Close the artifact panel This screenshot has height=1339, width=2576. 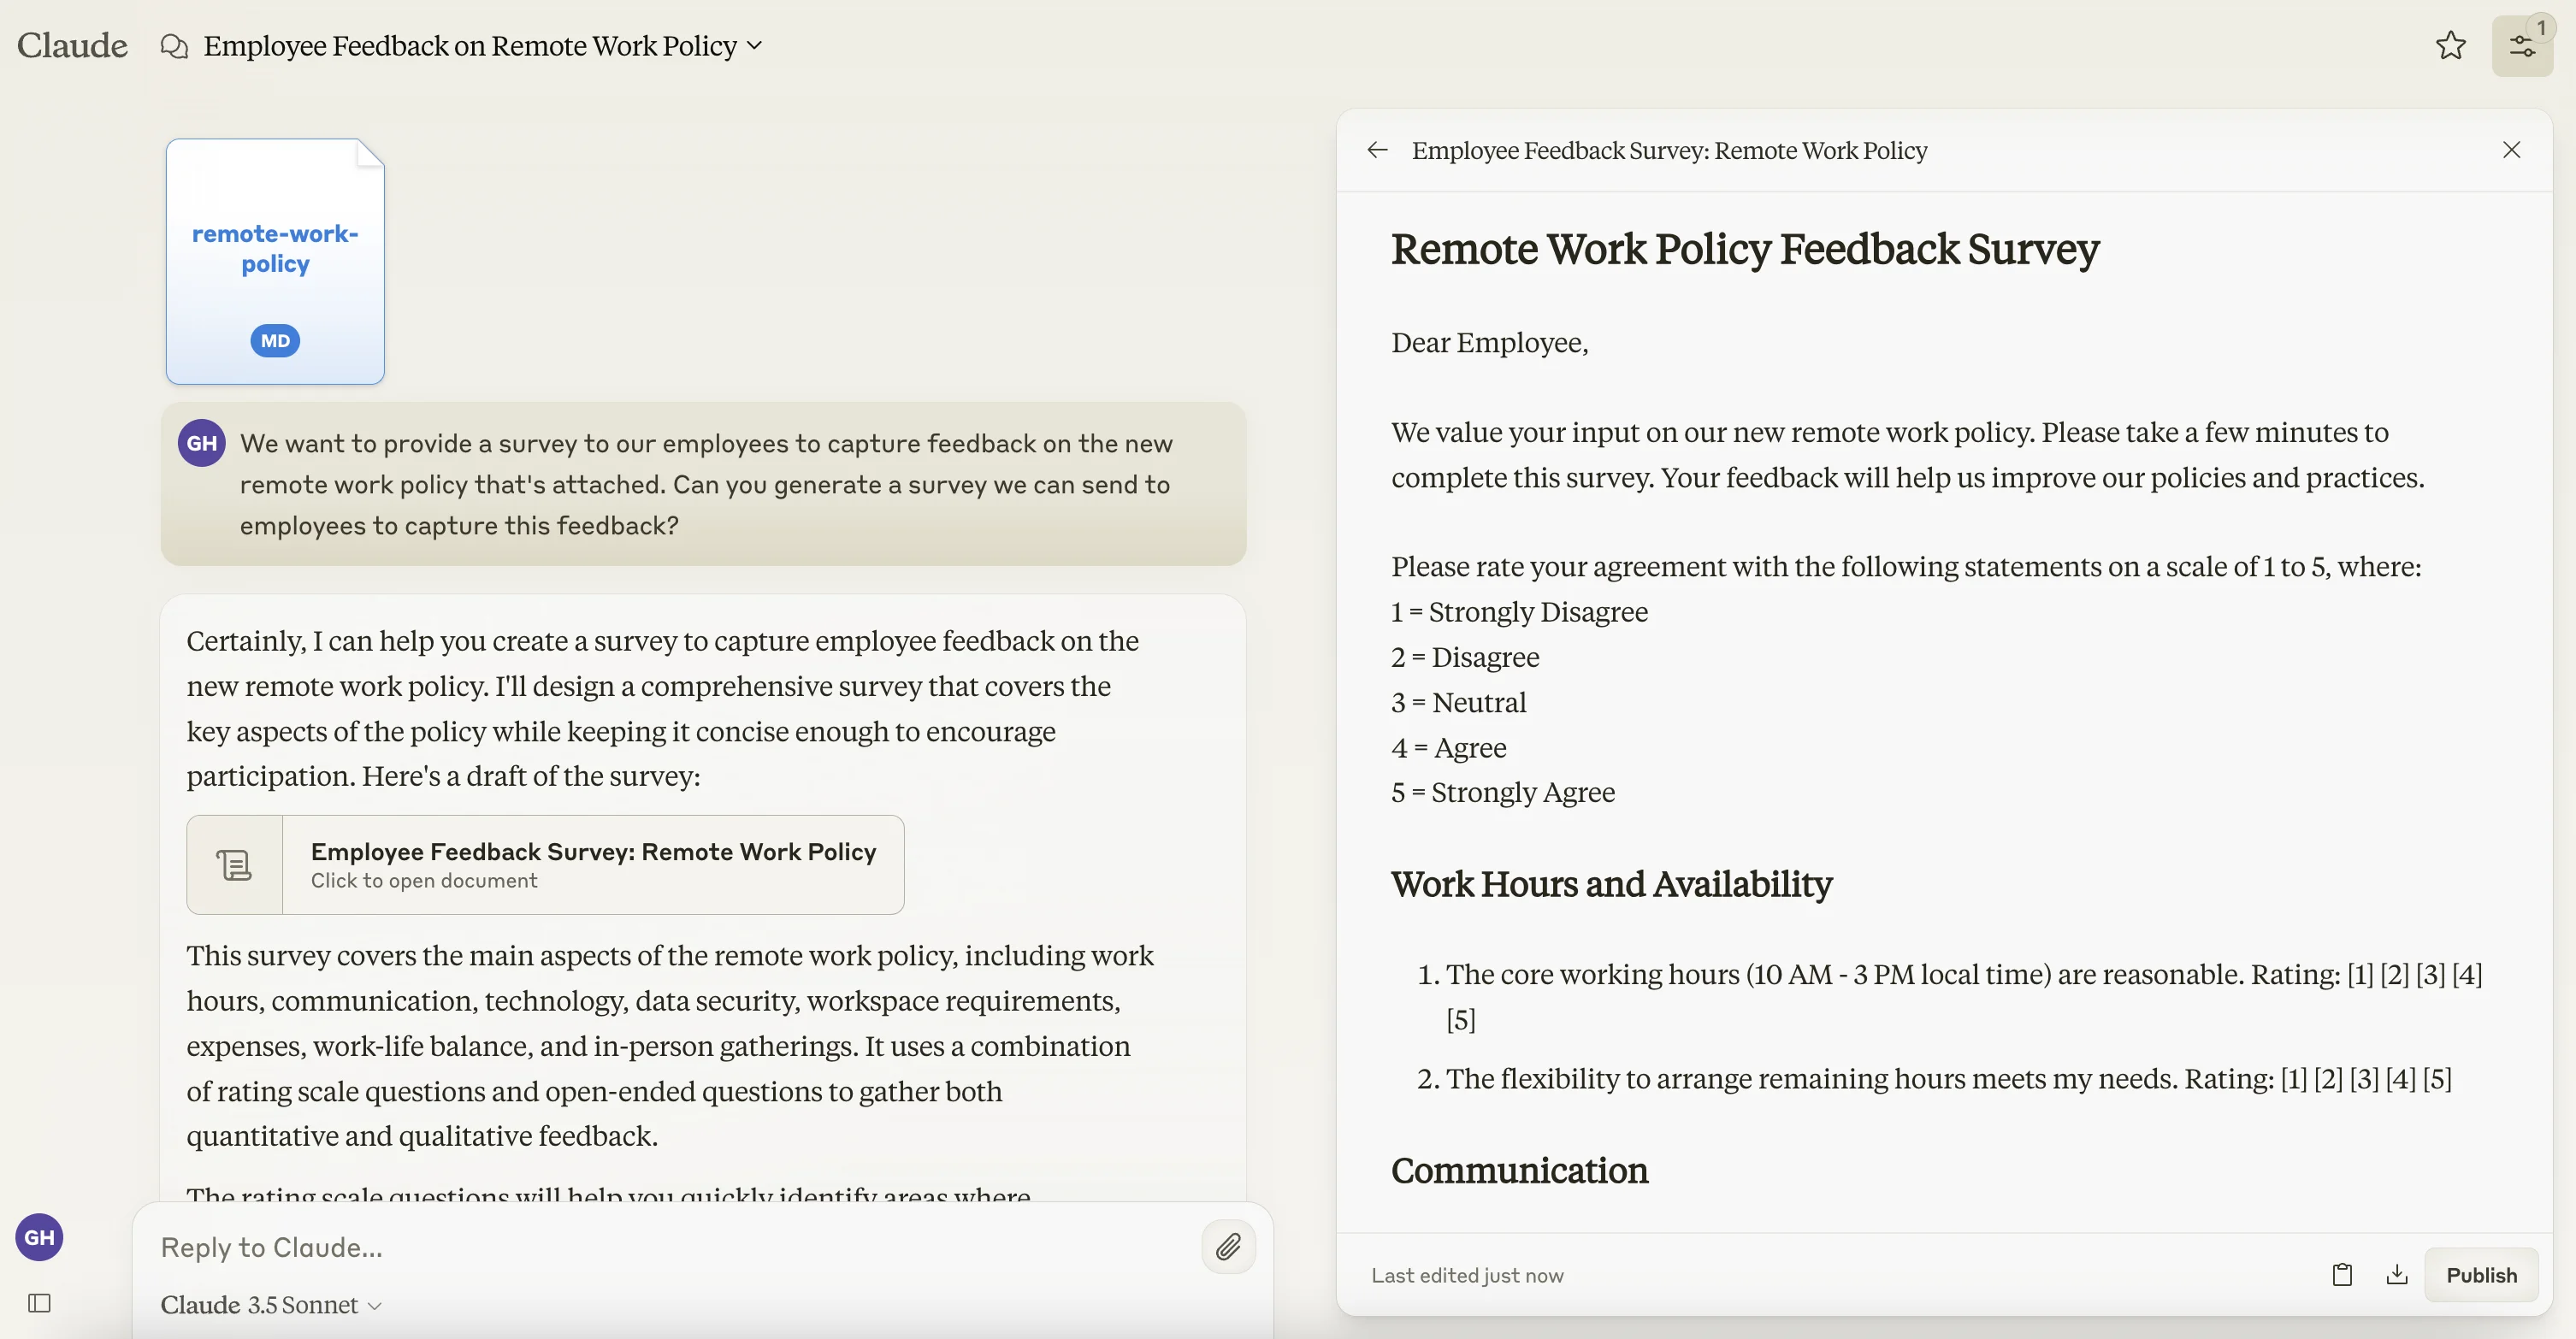[x=2510, y=150]
